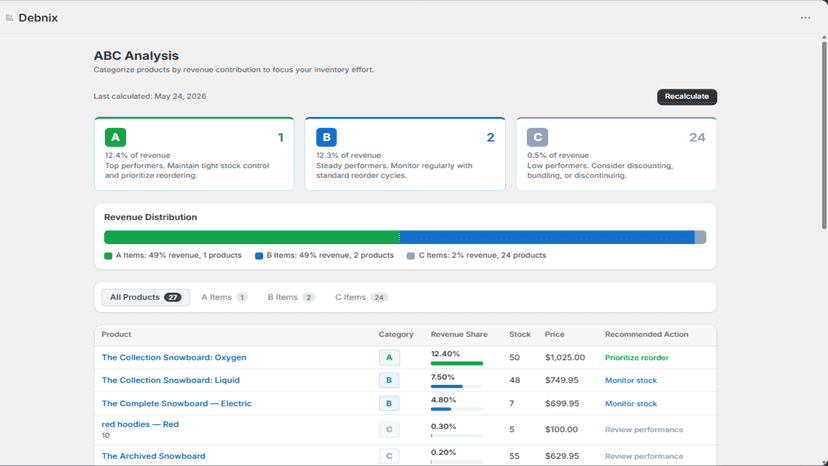Screen dimensions: 828x466
Task: Click the Category column header
Action: pos(396,334)
